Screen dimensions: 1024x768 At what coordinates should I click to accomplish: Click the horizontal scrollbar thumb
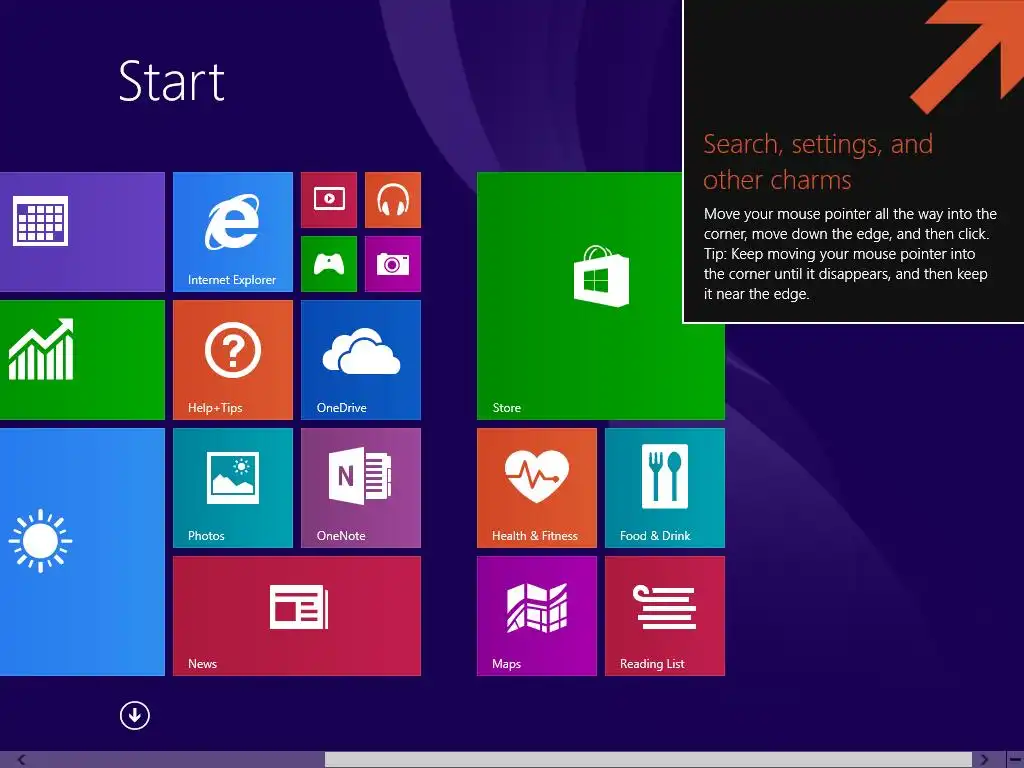pos(648,760)
